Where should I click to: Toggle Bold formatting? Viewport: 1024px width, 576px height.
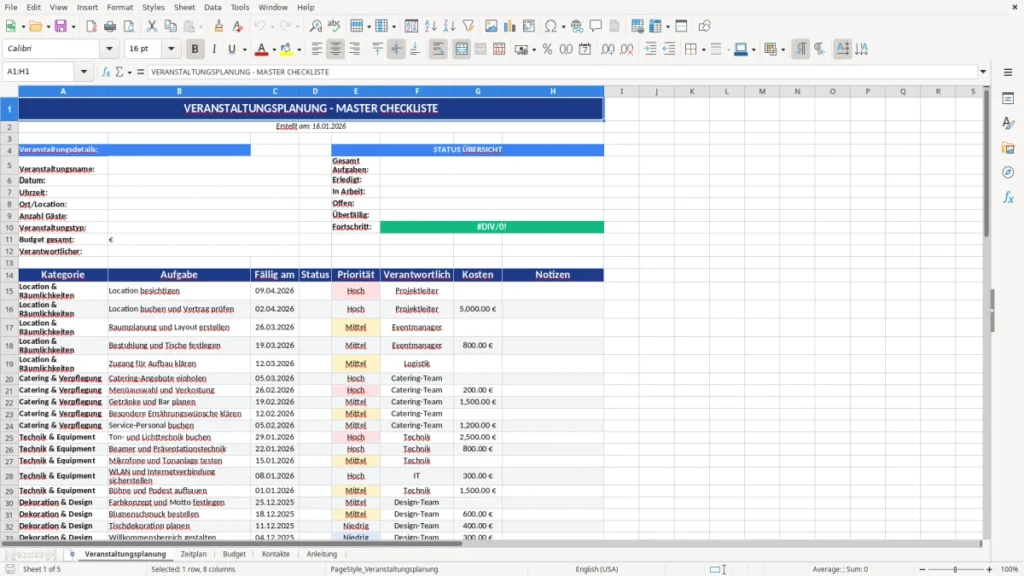195,49
